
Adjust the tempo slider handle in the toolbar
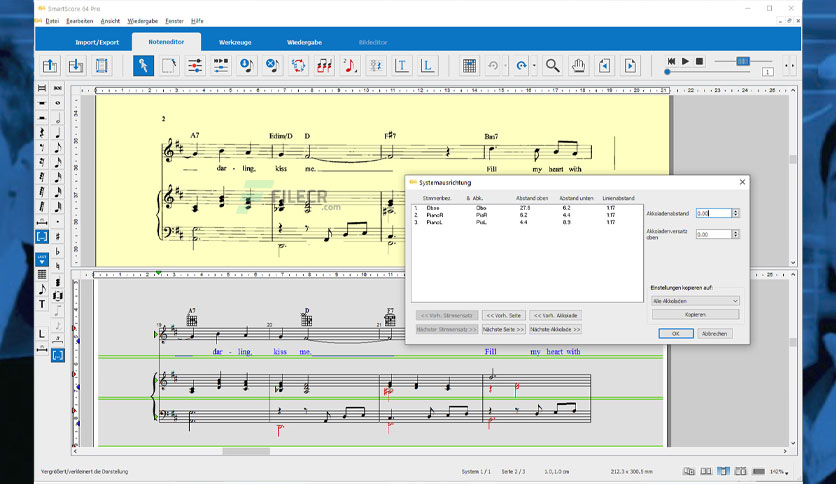(743, 61)
